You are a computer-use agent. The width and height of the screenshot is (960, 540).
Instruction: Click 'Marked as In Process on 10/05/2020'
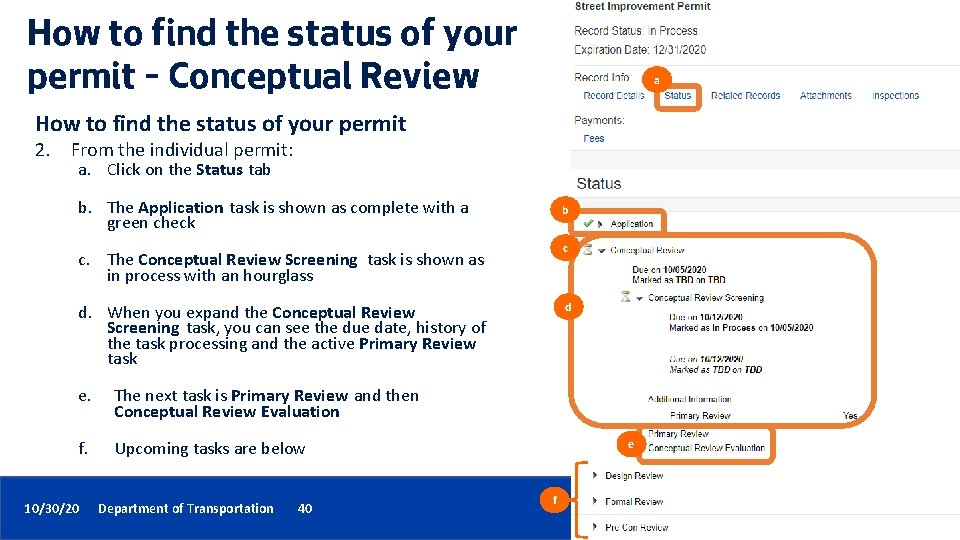pos(741,328)
